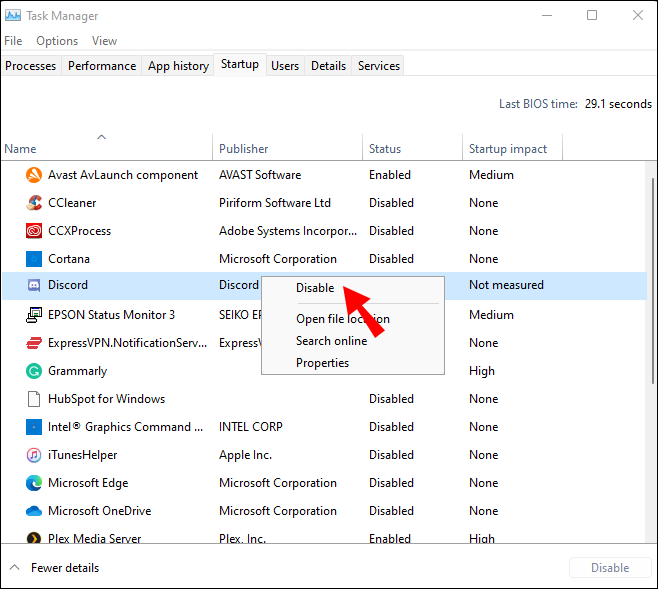658x589 pixels.
Task: Open the Options menu
Action: pos(57,41)
